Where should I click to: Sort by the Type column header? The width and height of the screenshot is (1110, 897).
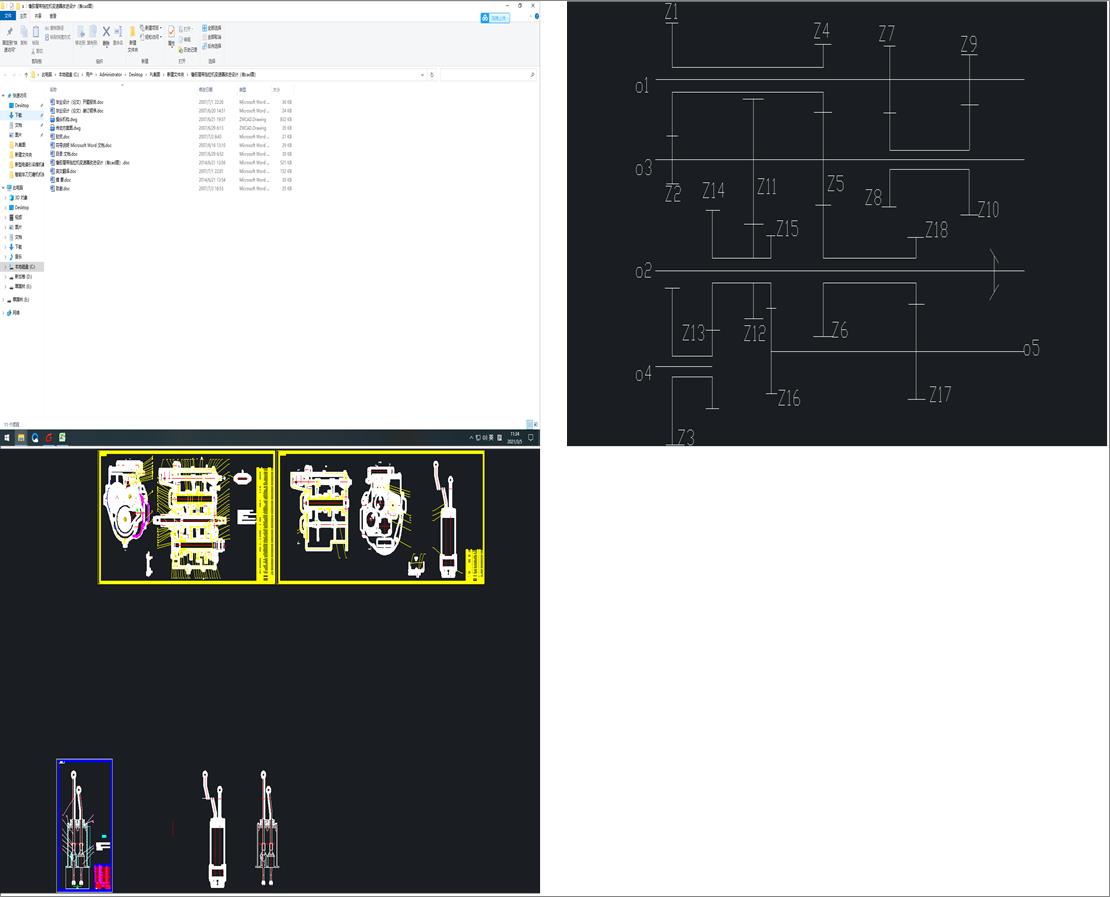(x=242, y=90)
